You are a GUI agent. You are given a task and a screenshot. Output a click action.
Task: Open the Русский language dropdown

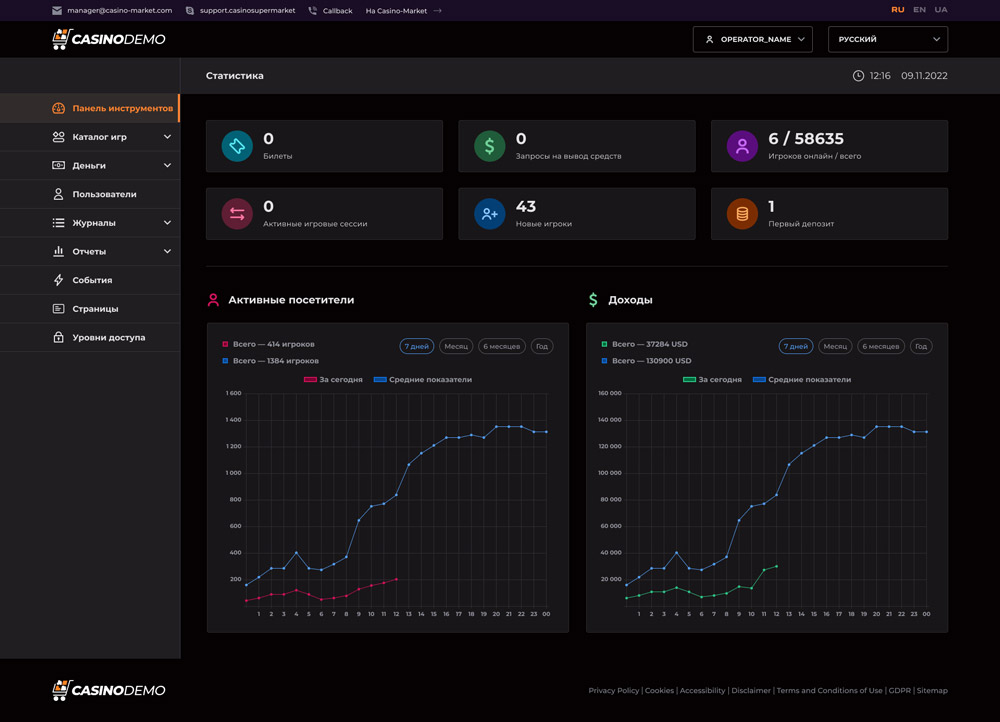coord(888,39)
